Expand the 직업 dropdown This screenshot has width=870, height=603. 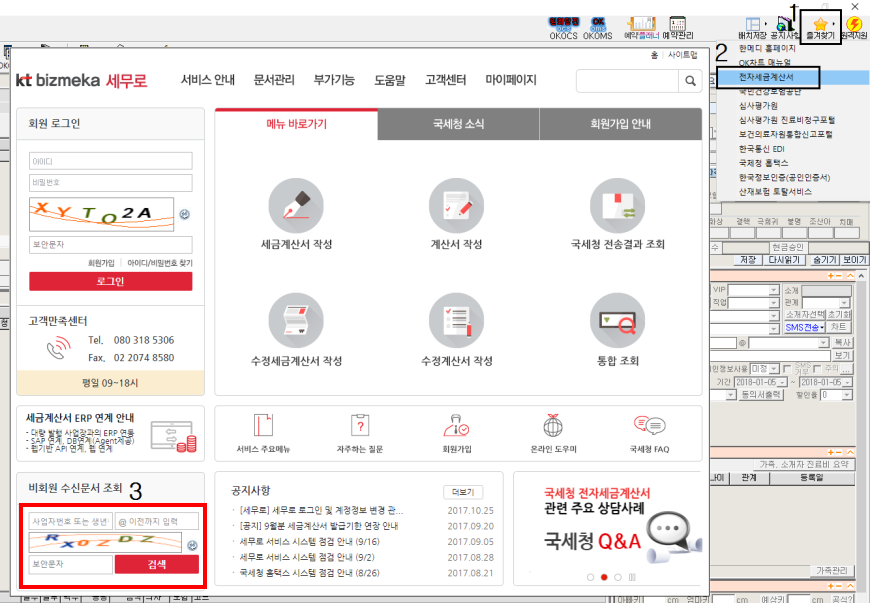coord(773,302)
